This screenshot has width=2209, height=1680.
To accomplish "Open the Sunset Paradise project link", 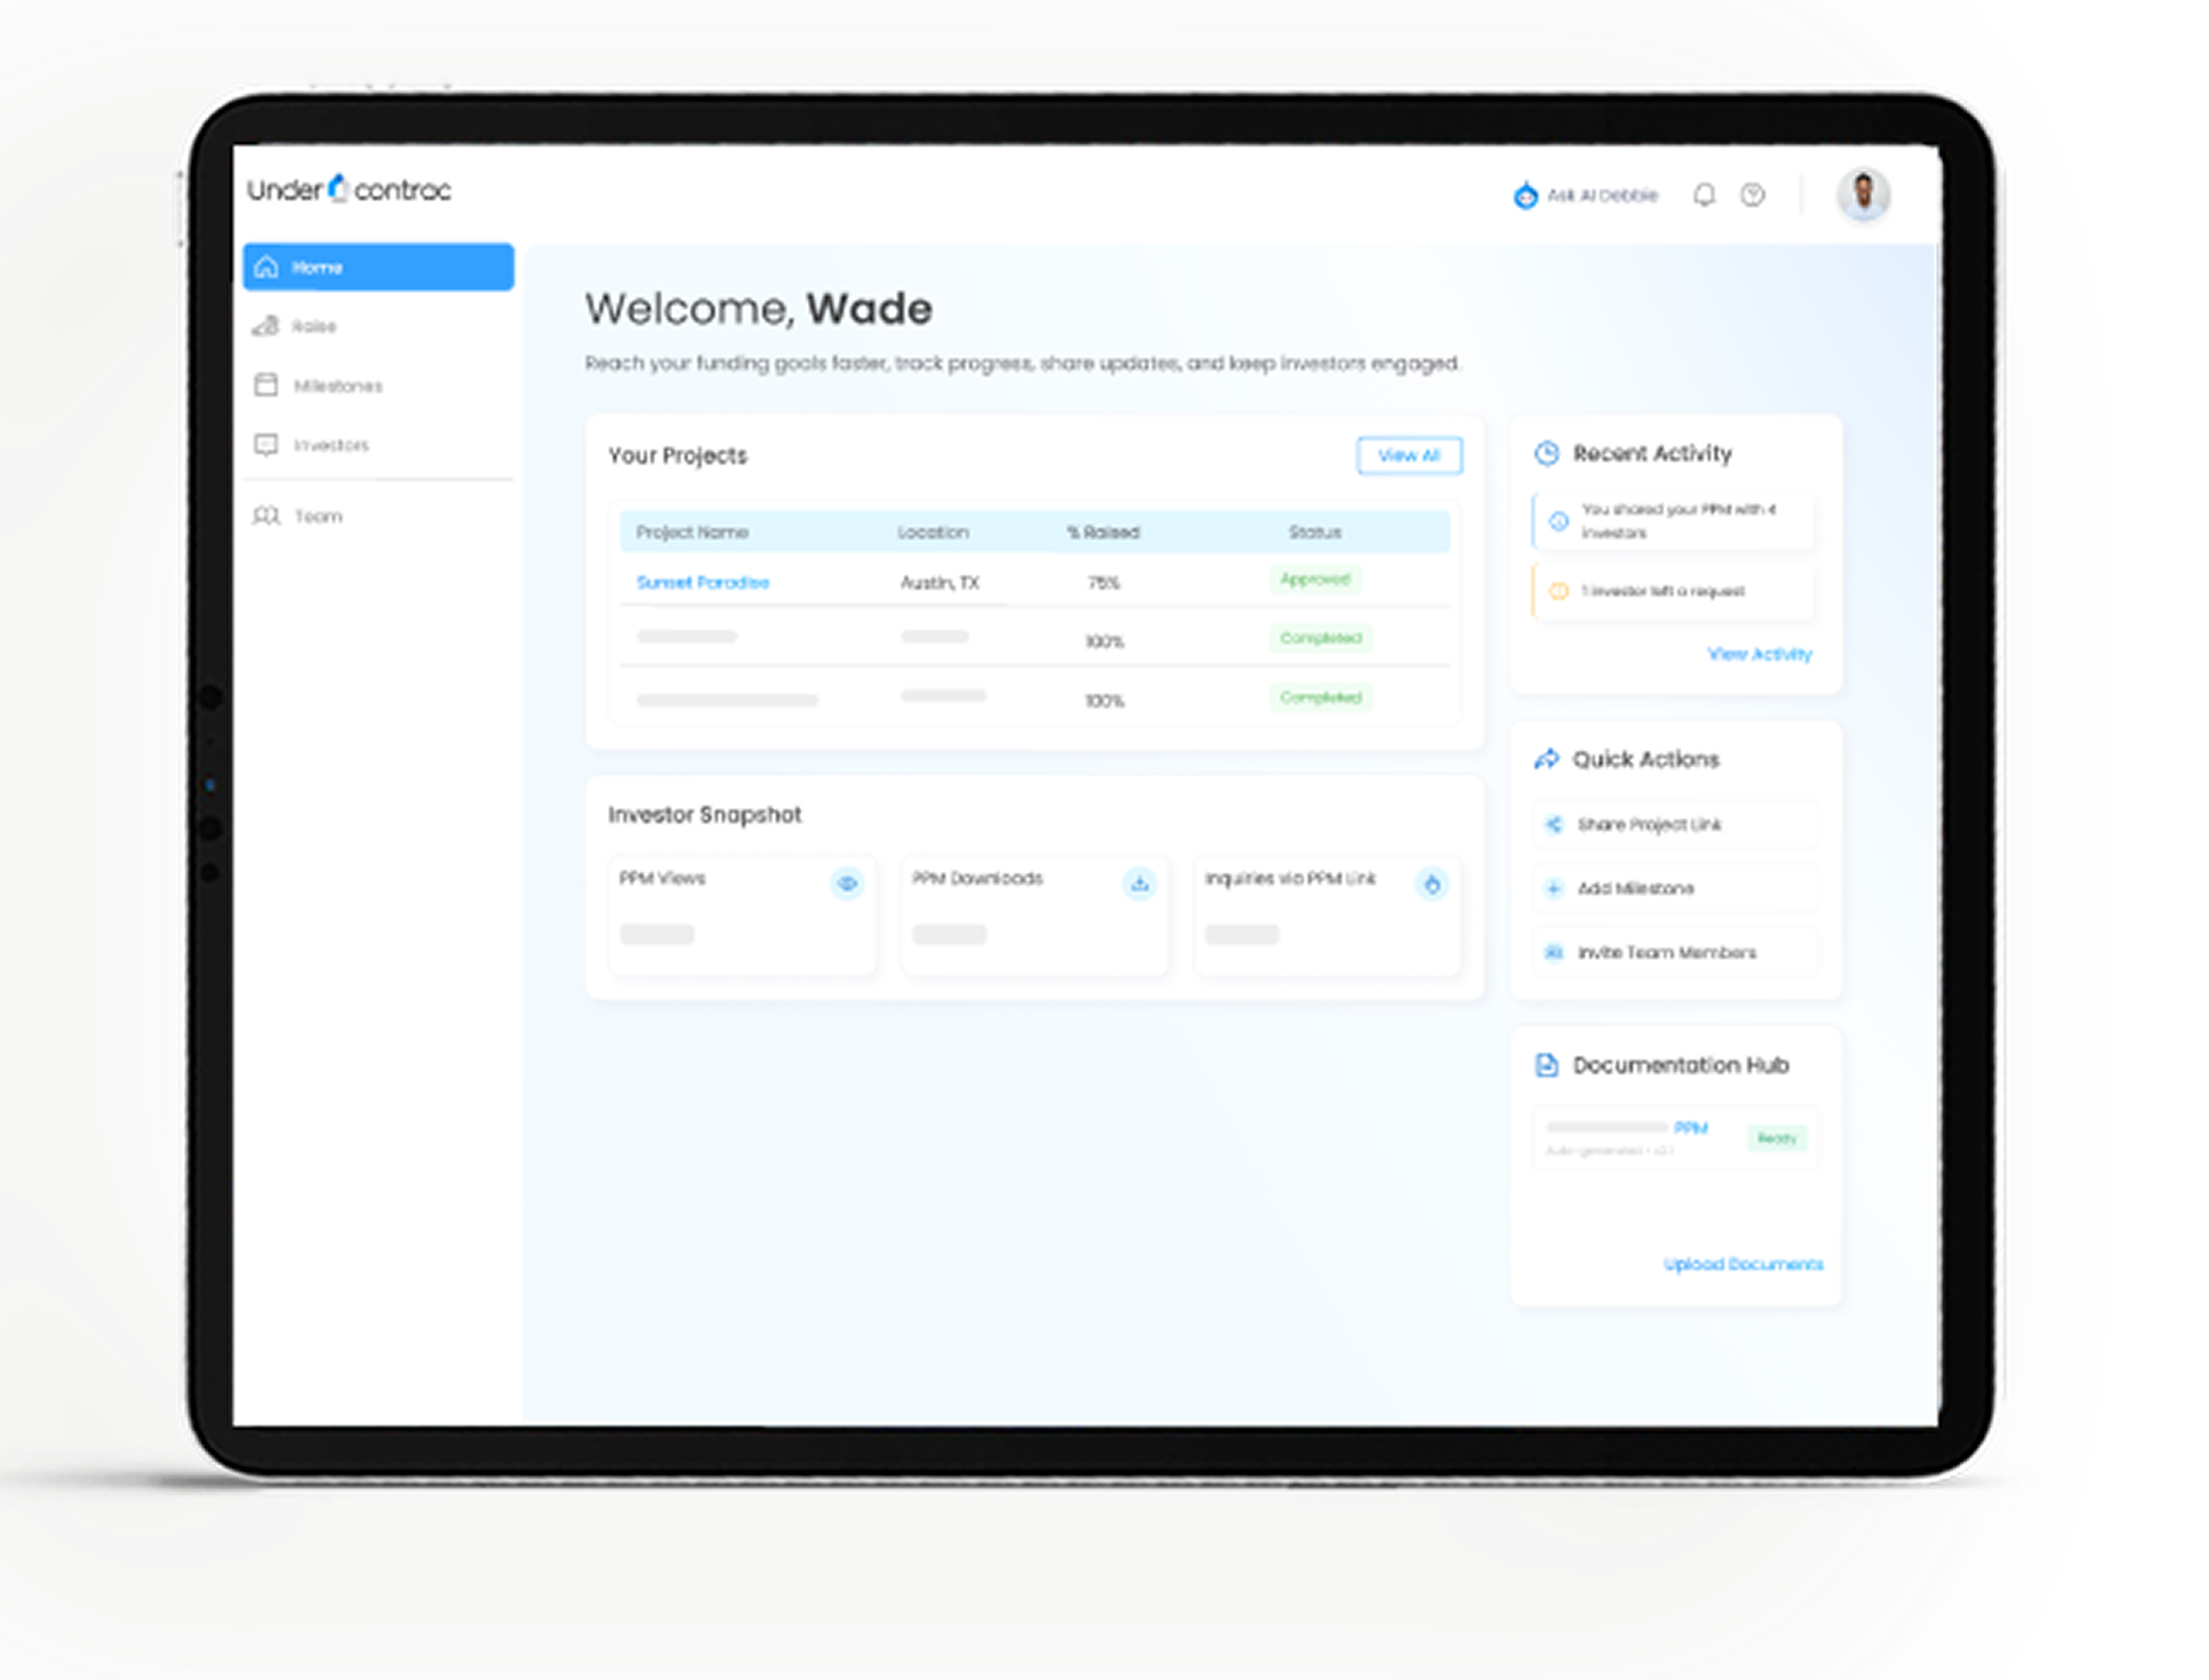I will (702, 582).
